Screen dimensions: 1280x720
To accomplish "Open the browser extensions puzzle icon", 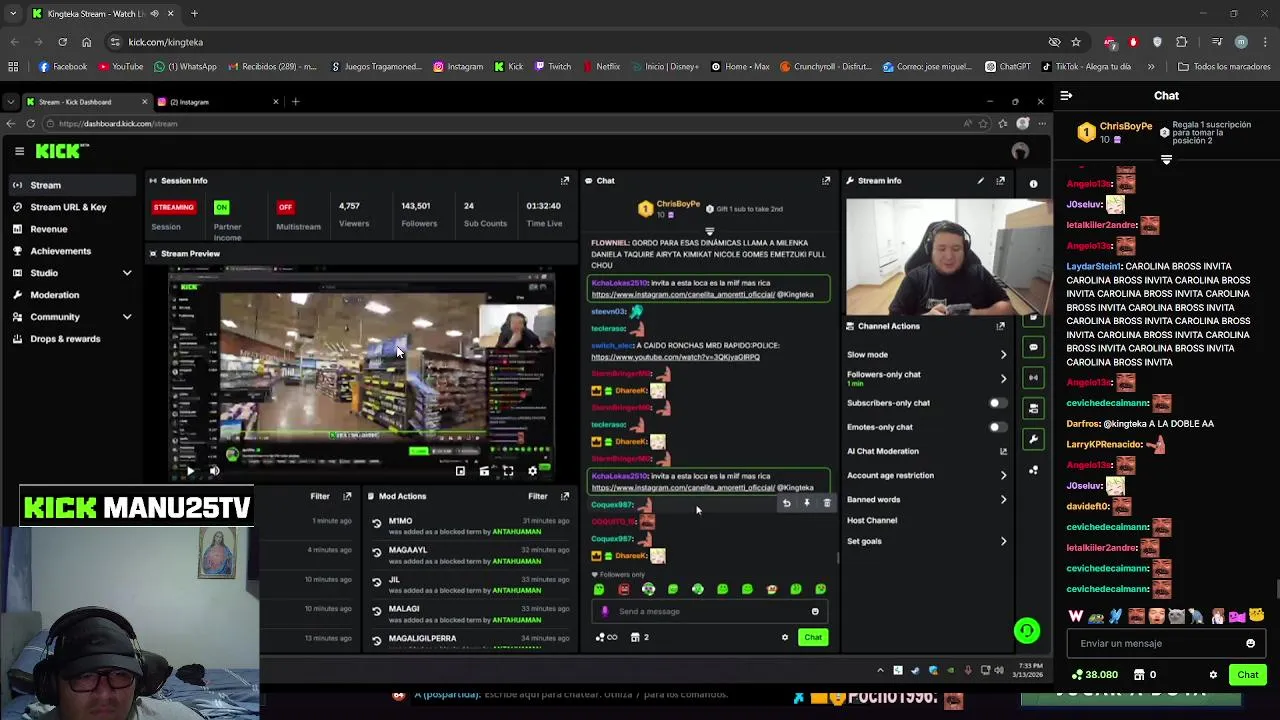I will point(1182,42).
